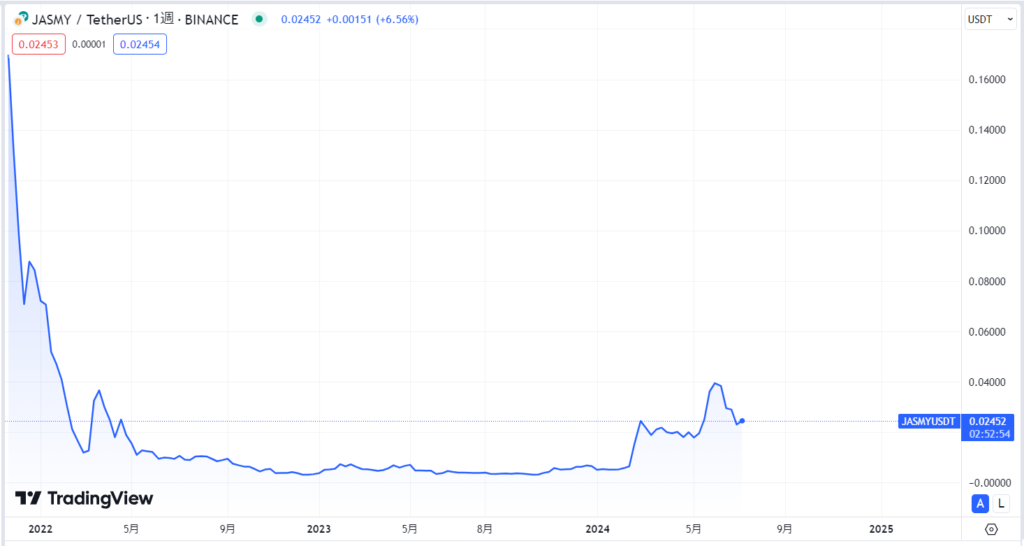Click the 0.08000 price axis label

(987, 281)
